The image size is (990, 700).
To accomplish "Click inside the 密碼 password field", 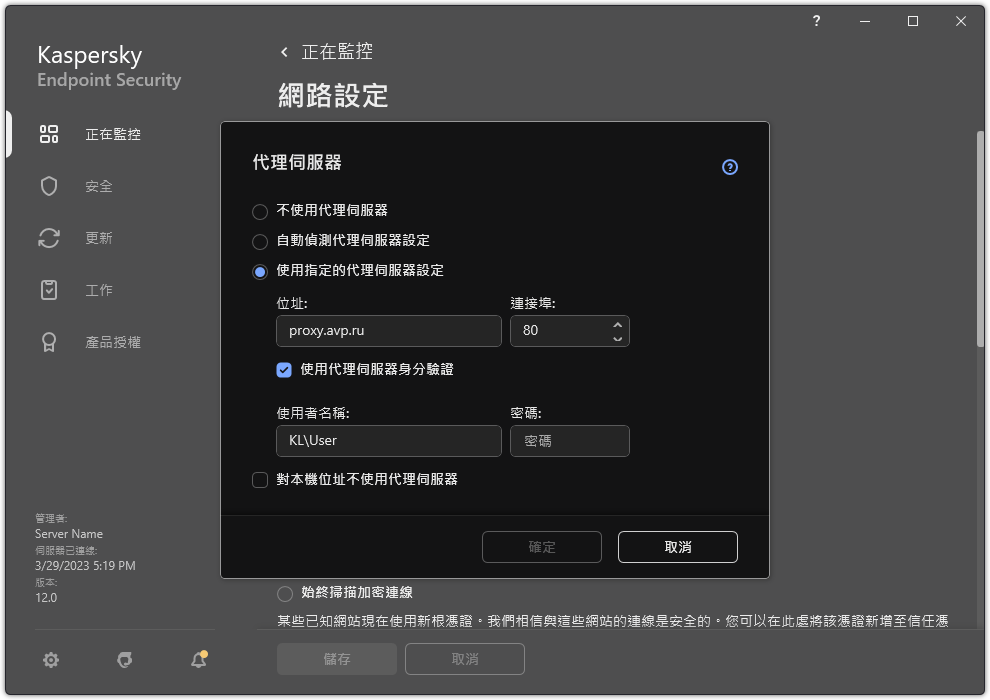I will click(570, 441).
